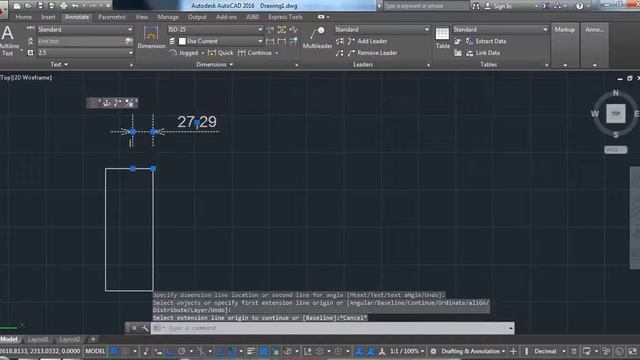Open annotation scale 1:1 / 100% dropdown
The image size is (640, 360).
coord(407,351)
